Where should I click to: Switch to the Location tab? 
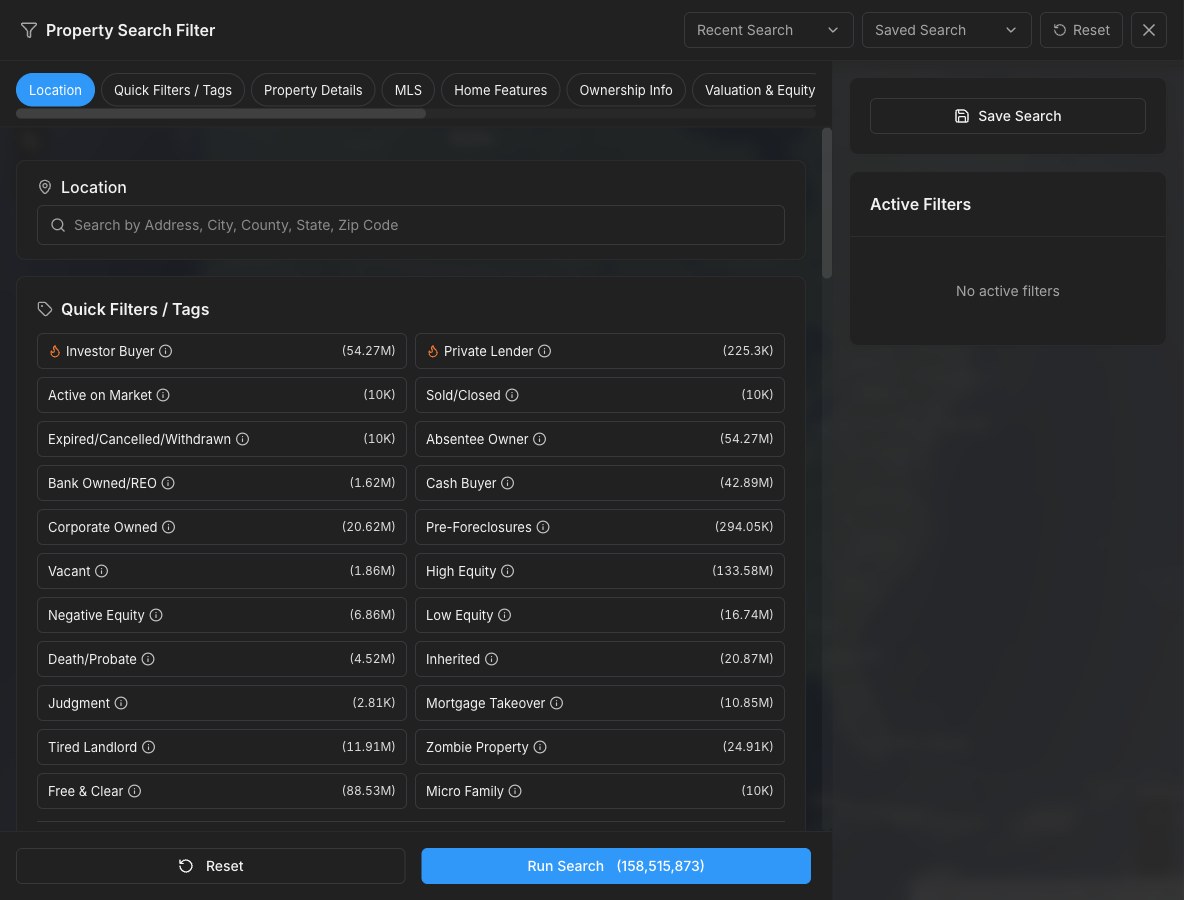[55, 90]
